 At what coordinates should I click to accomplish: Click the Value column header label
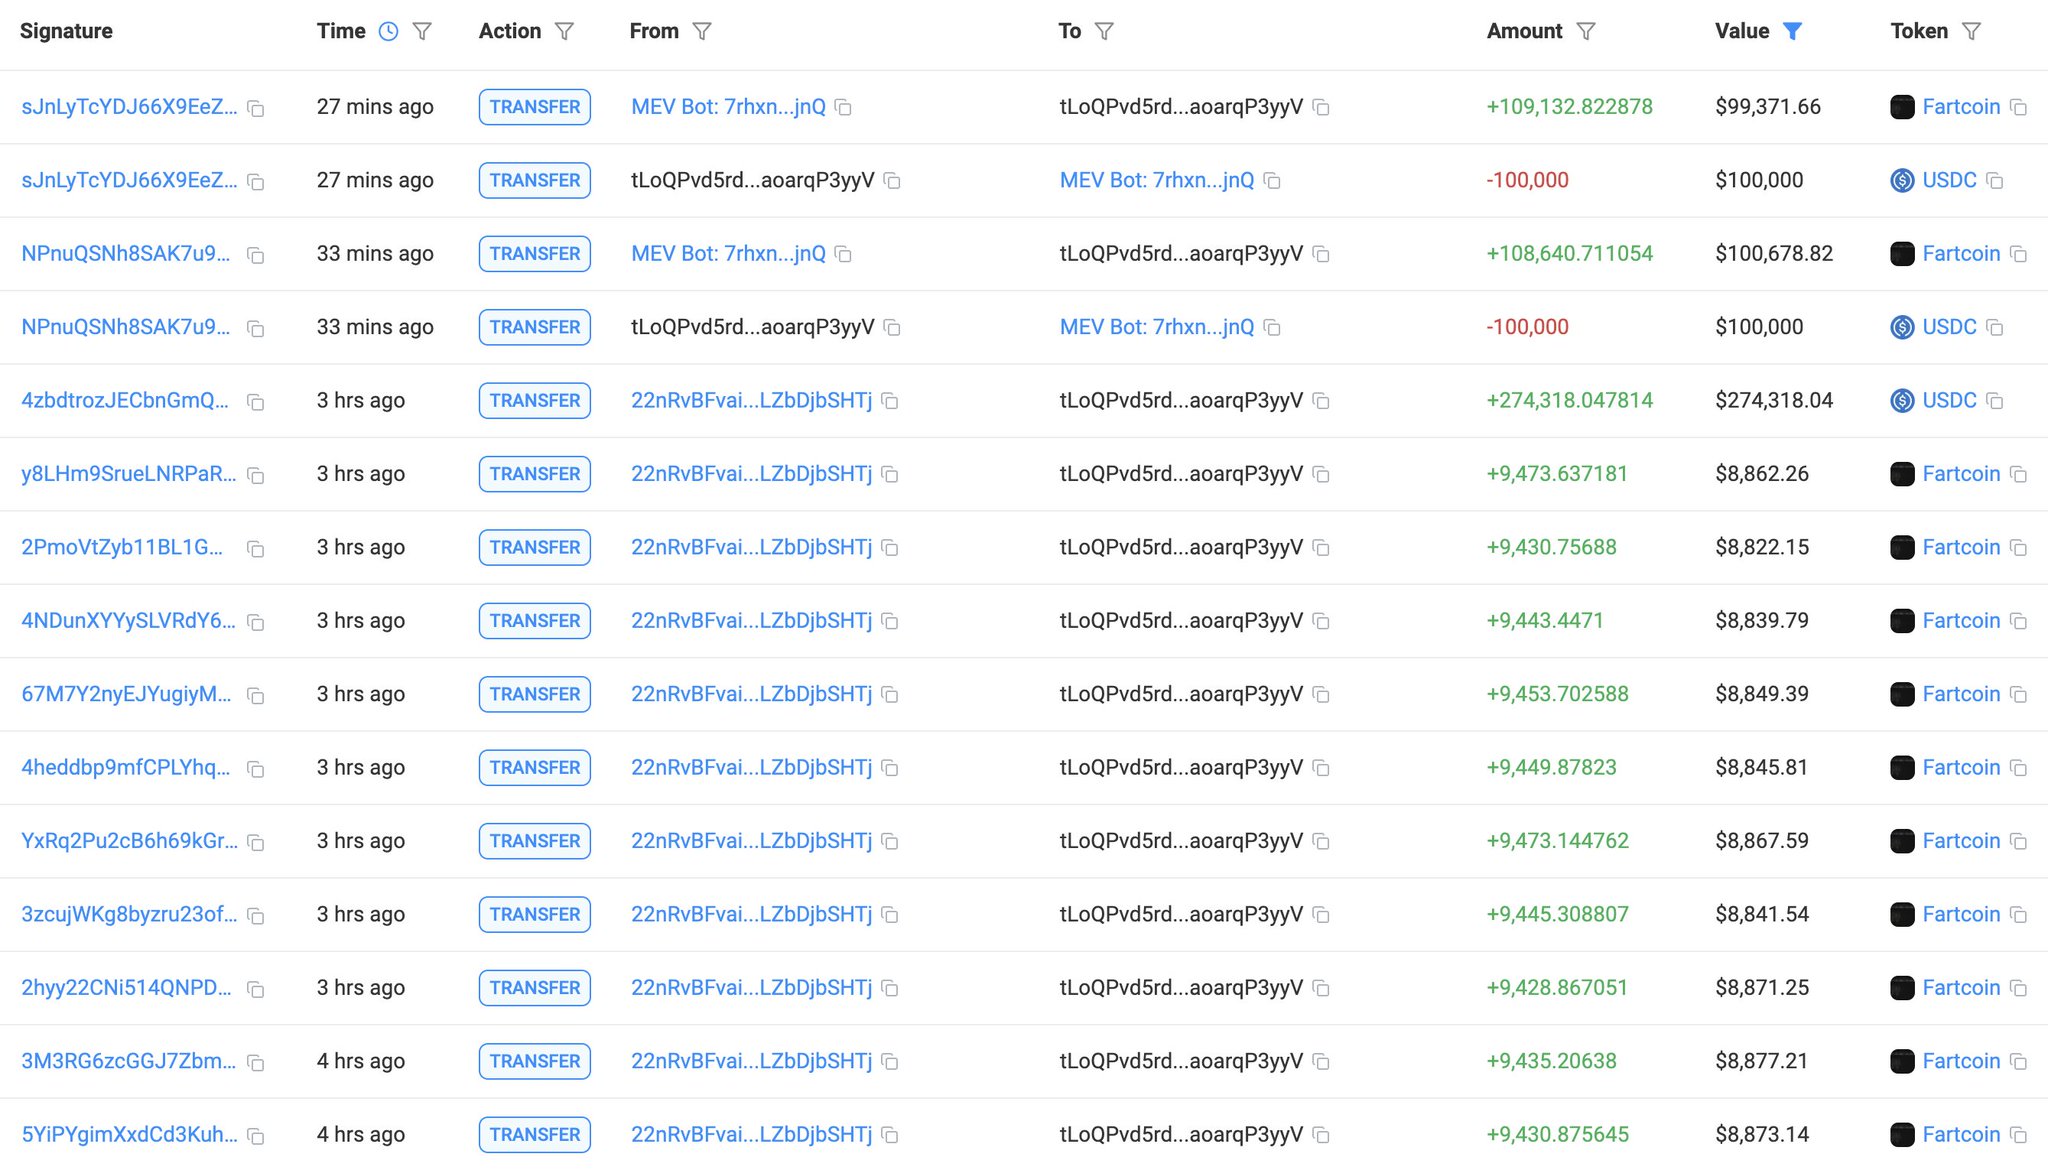tap(1742, 31)
